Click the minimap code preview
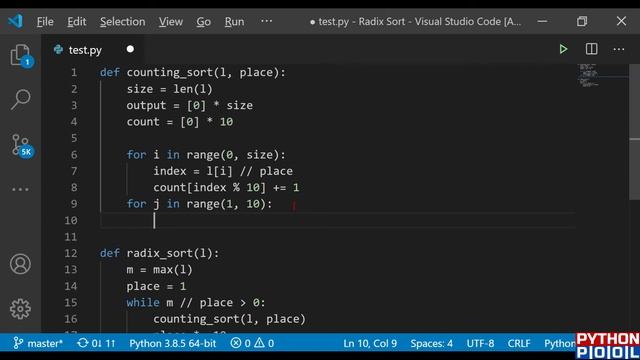 589,75
